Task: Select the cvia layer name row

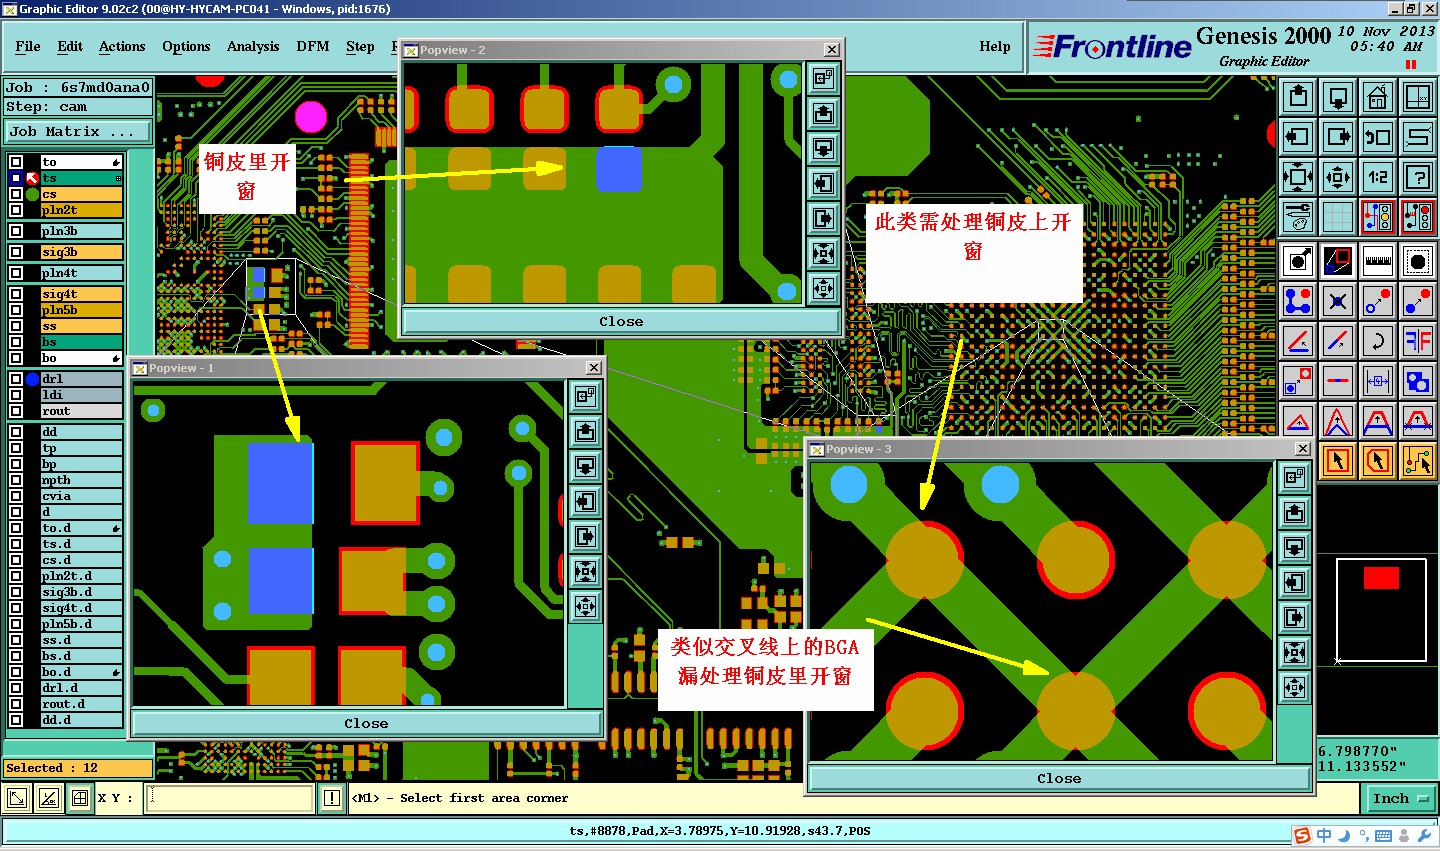Action: pyautogui.click(x=81, y=496)
